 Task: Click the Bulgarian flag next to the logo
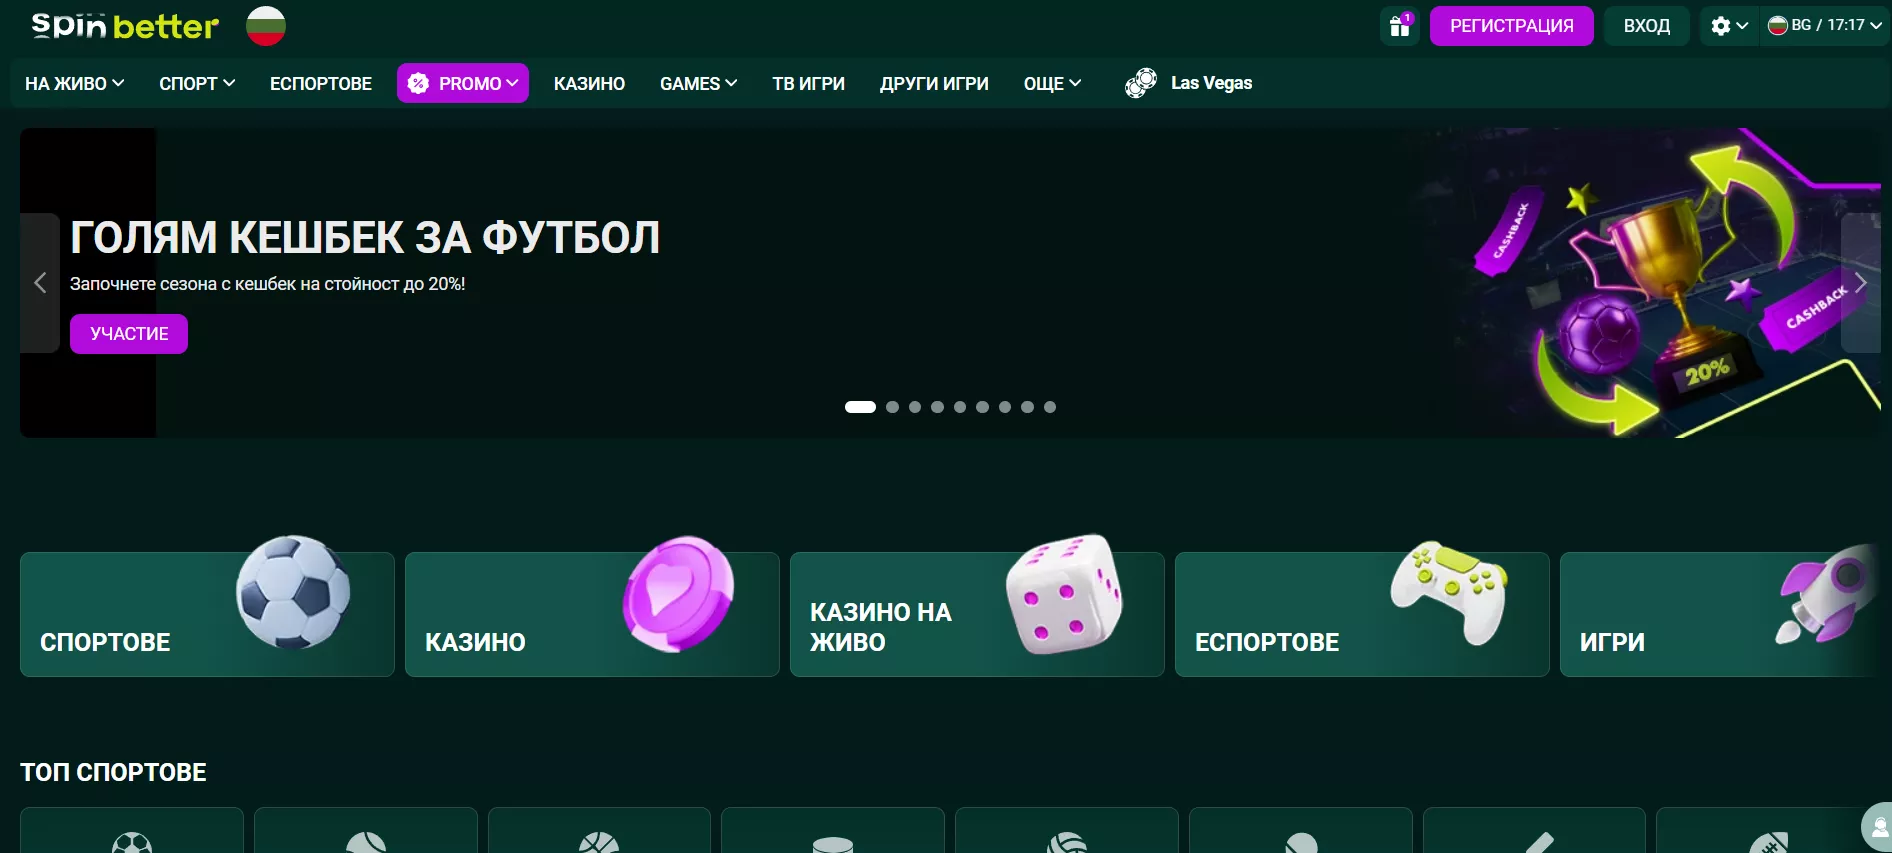coord(266,26)
